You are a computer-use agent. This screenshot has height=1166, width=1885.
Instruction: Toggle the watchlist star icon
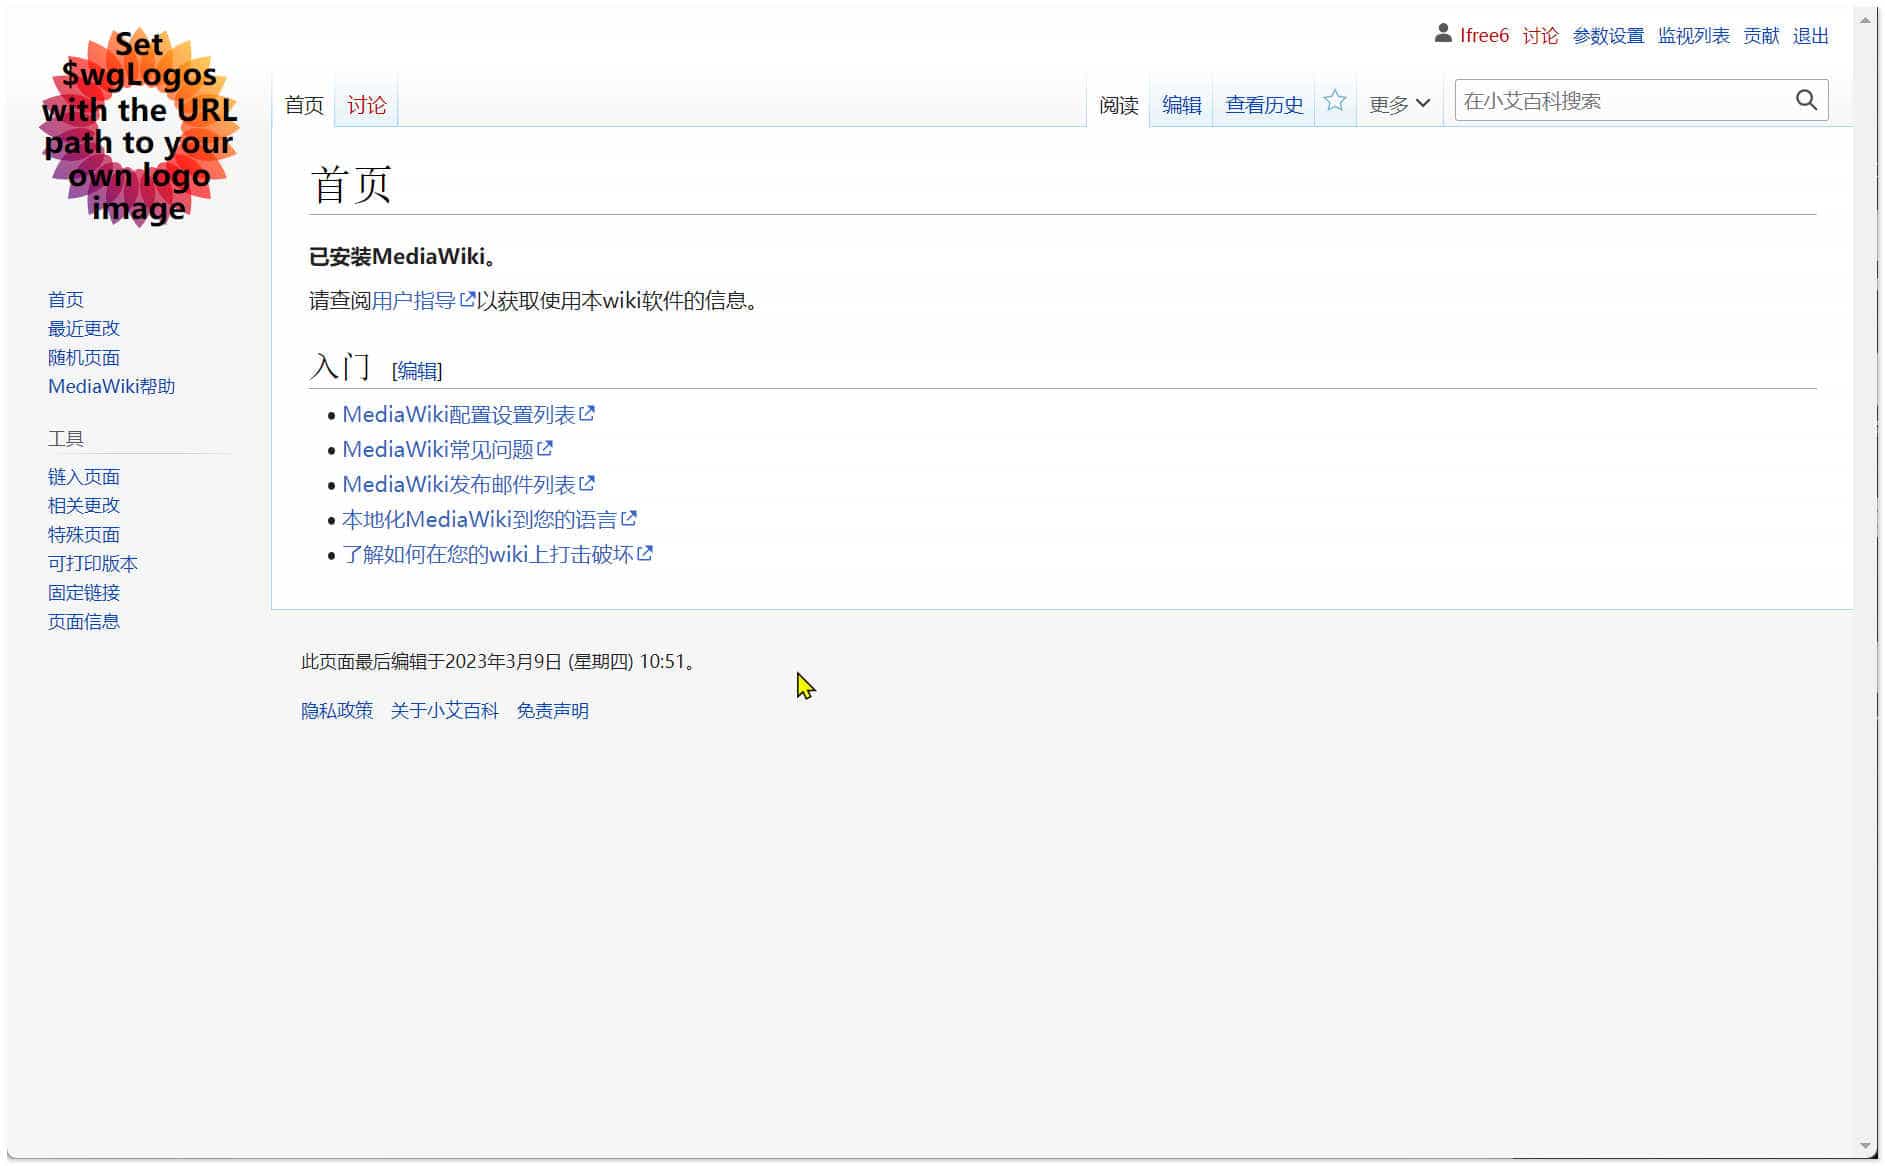(x=1334, y=102)
